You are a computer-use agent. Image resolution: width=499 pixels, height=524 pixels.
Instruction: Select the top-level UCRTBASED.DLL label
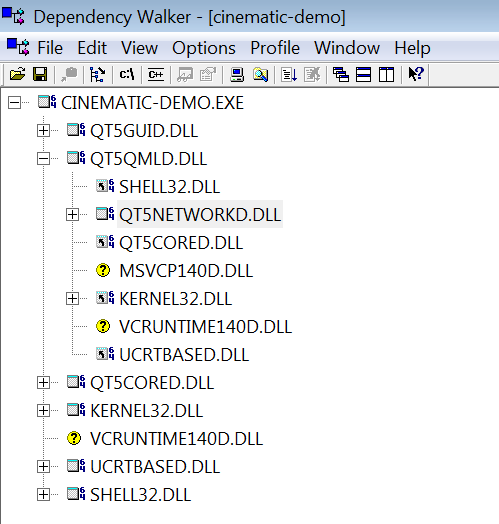(x=155, y=467)
